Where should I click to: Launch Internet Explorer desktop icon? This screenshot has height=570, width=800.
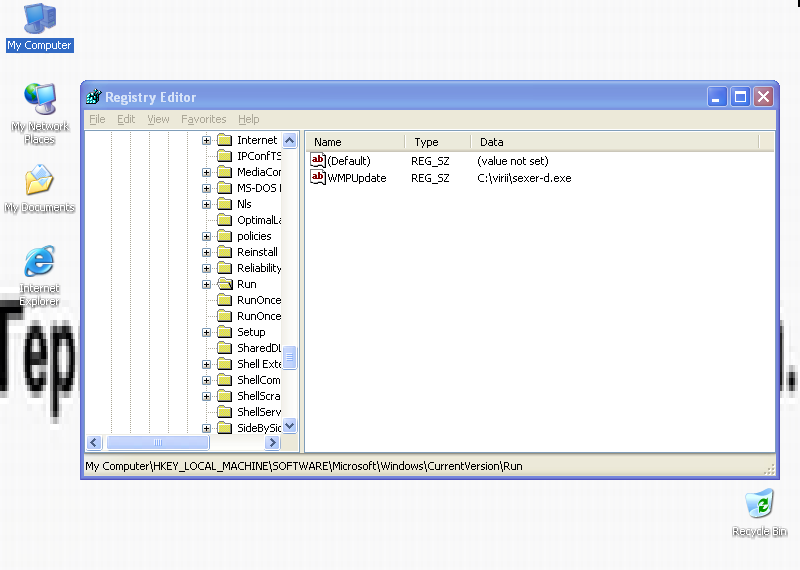click(x=40, y=276)
